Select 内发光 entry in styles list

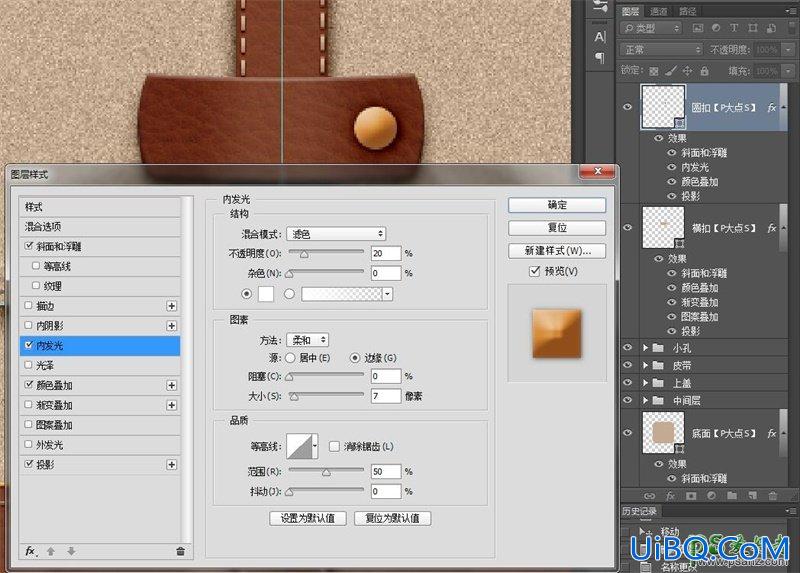(x=100, y=346)
